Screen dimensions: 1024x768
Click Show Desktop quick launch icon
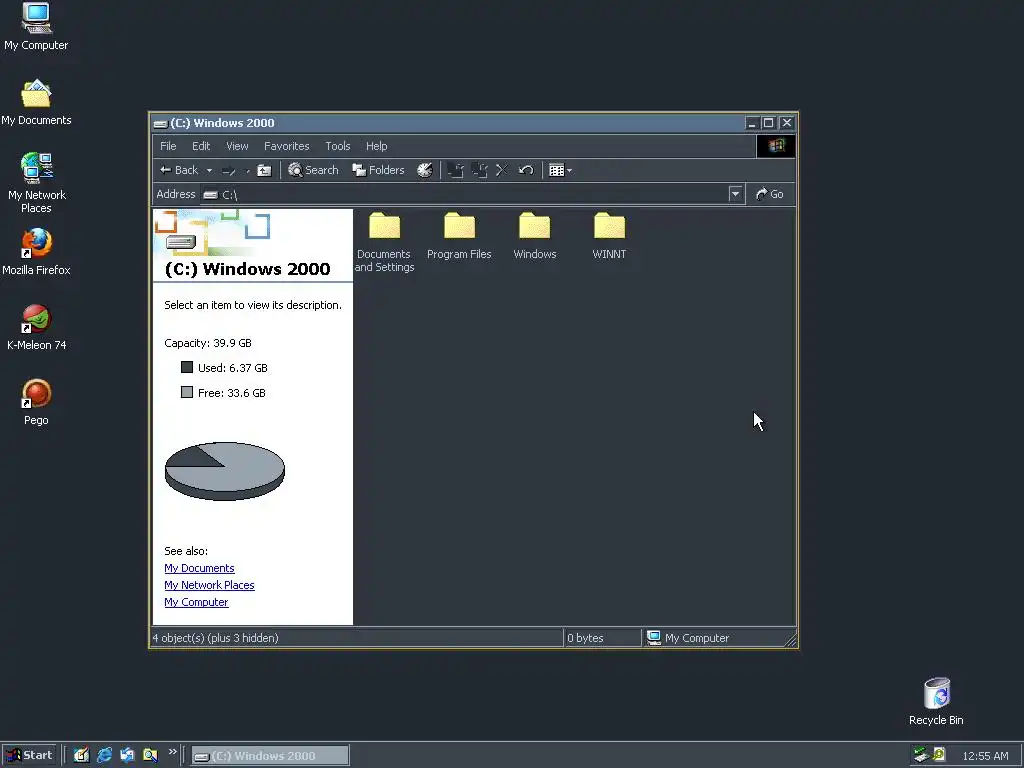pos(81,755)
